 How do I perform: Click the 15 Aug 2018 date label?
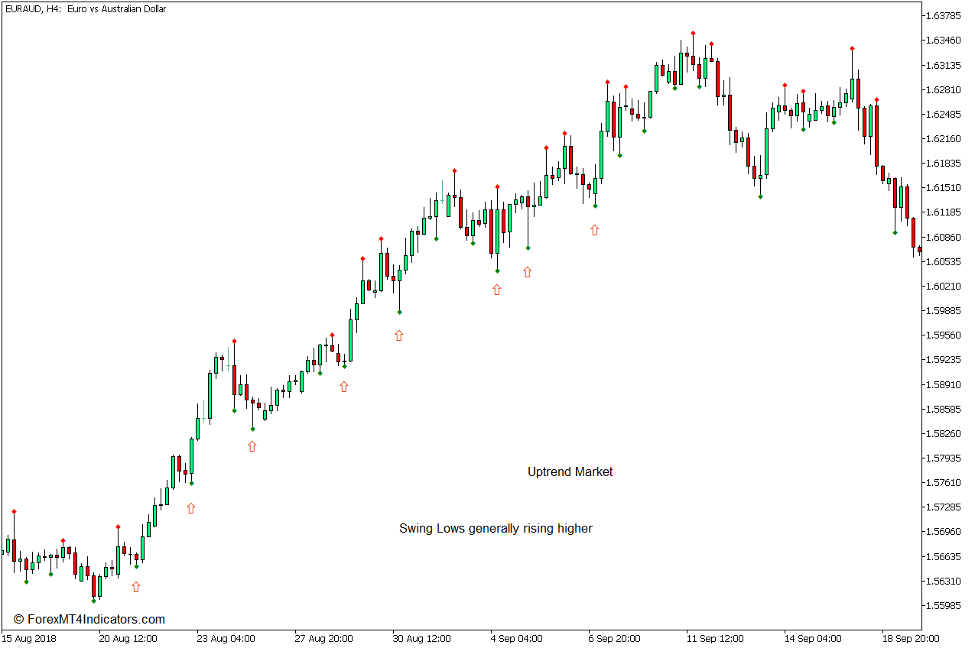click(x=30, y=638)
